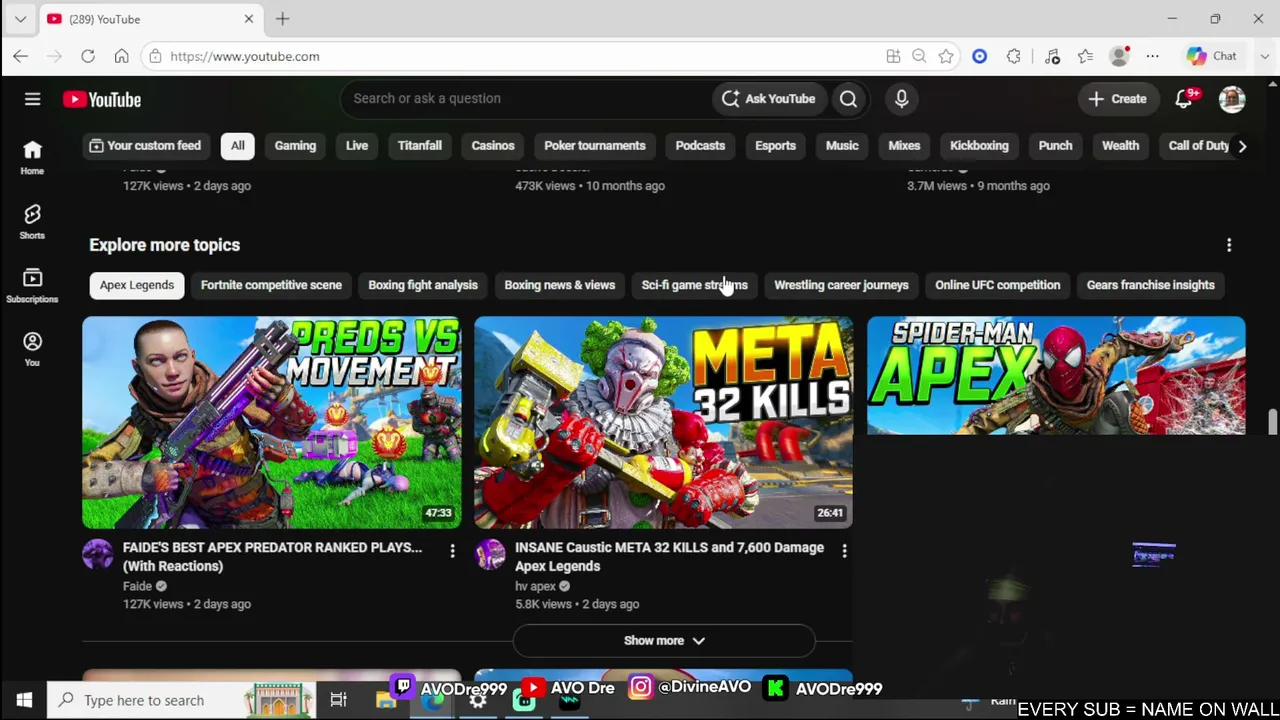Open the browser Settings and more menu
Viewport: 1280px width, 720px height.
tap(1152, 56)
